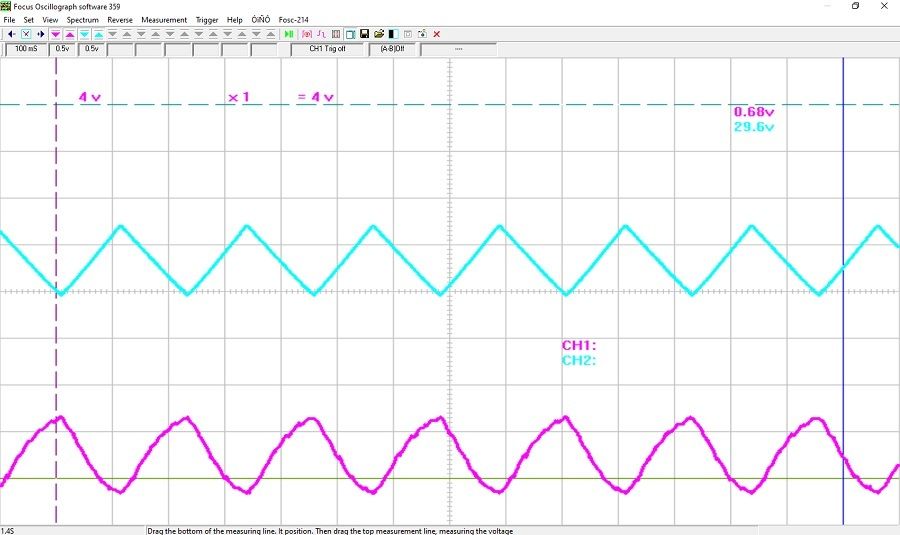Click the boxed X reset icon
This screenshot has height=535, width=900.
point(26,34)
